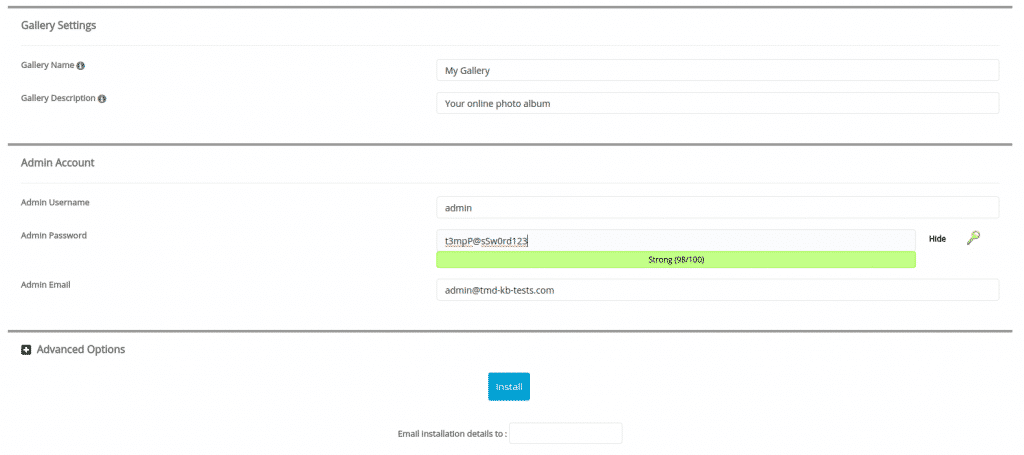Click the Gallery Name info icon

(81, 66)
